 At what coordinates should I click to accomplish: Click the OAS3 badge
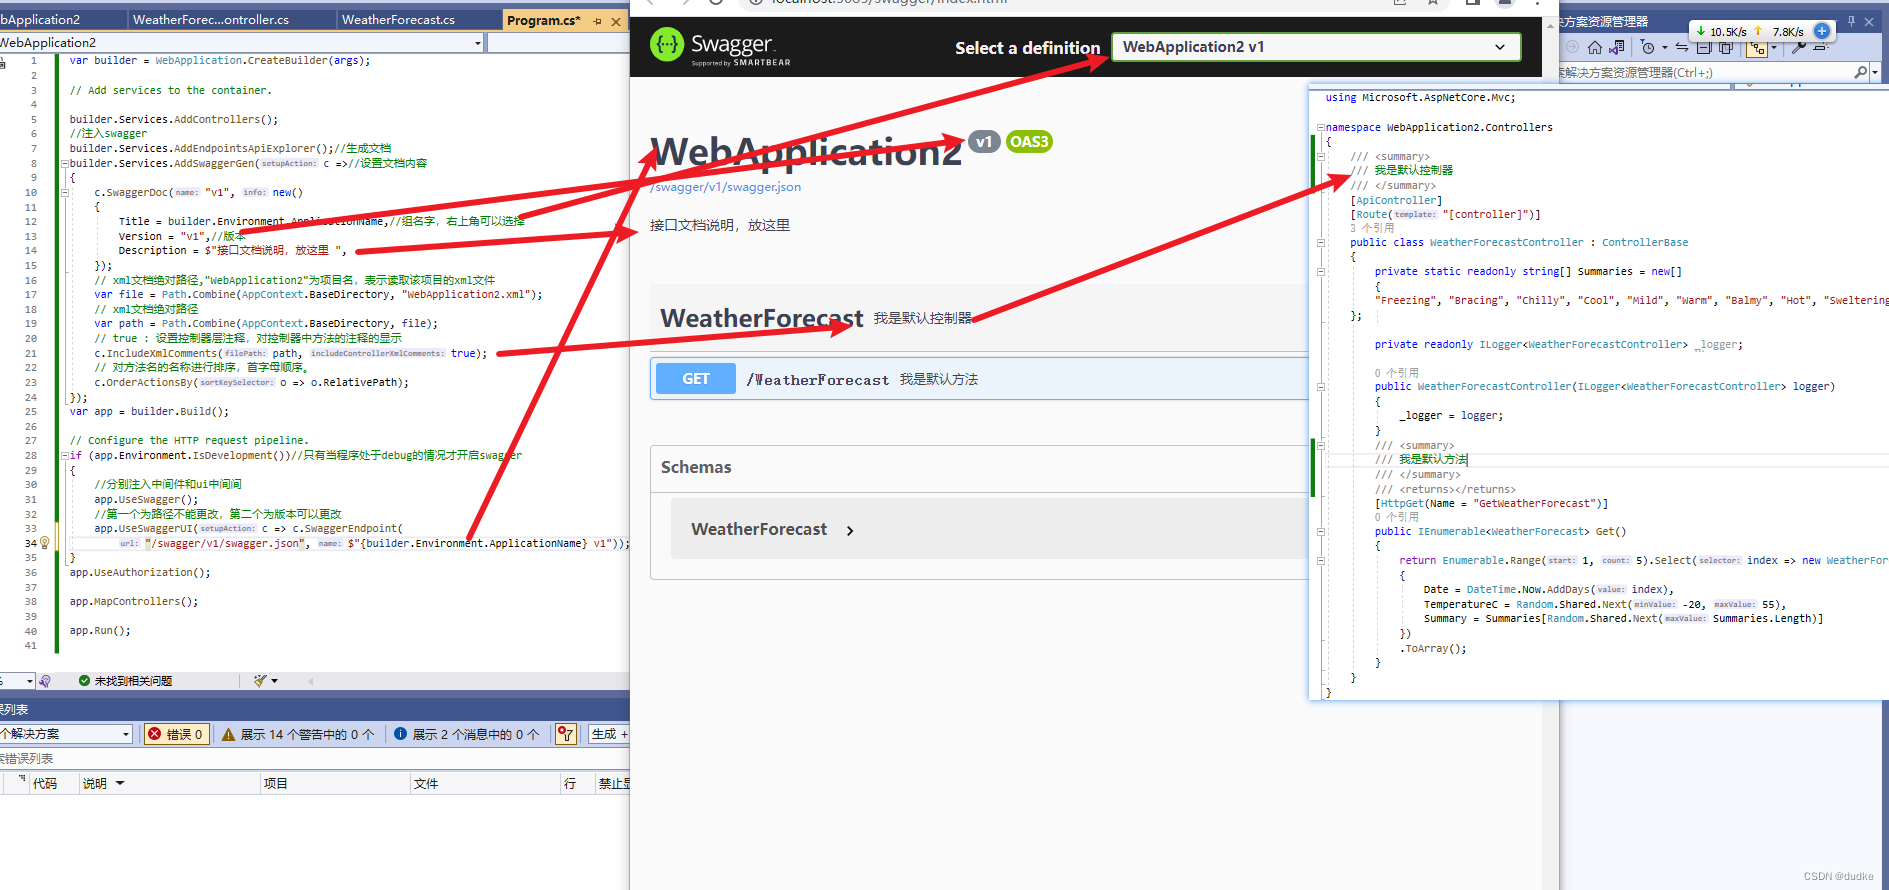(x=1029, y=142)
